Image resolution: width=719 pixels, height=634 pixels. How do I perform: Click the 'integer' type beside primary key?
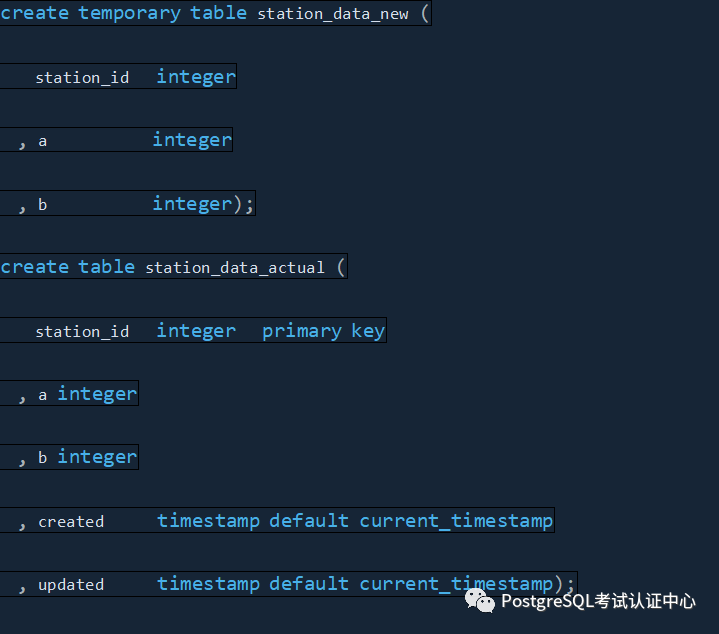[196, 331]
